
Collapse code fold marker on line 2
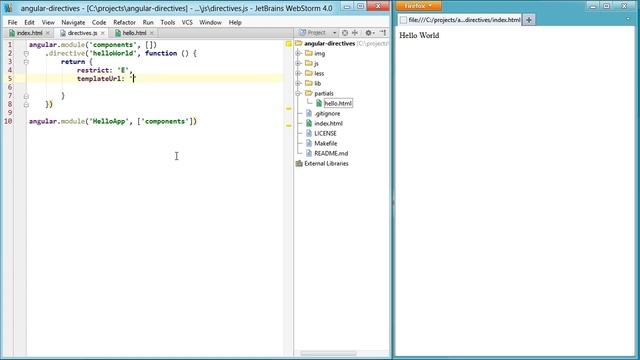point(26,53)
